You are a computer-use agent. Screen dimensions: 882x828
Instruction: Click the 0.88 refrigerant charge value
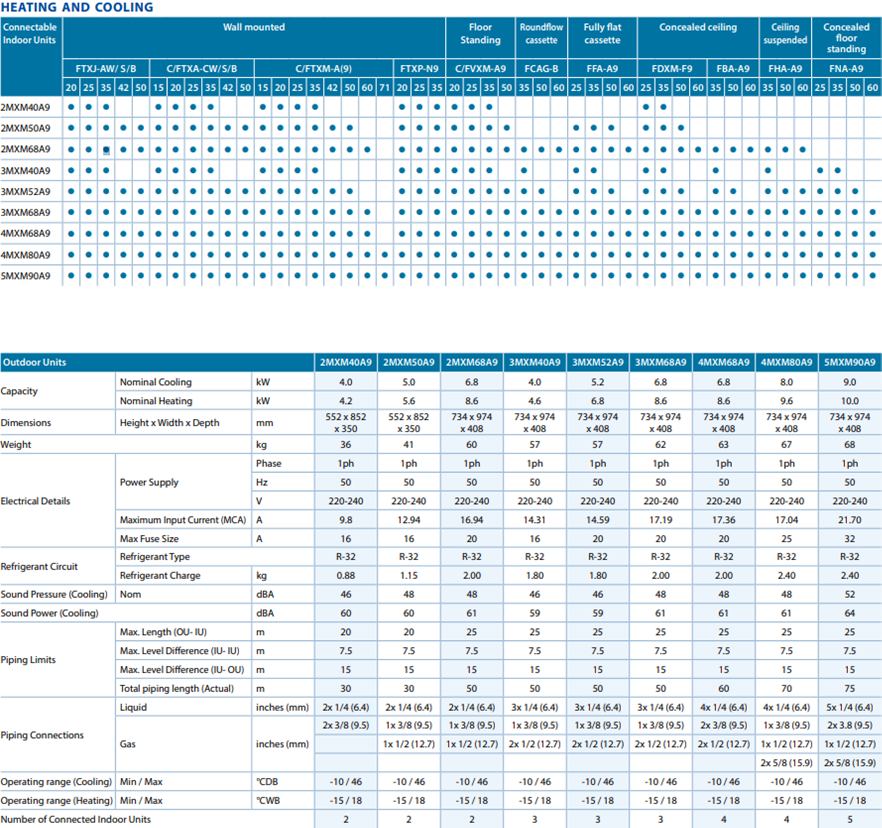(x=345, y=576)
